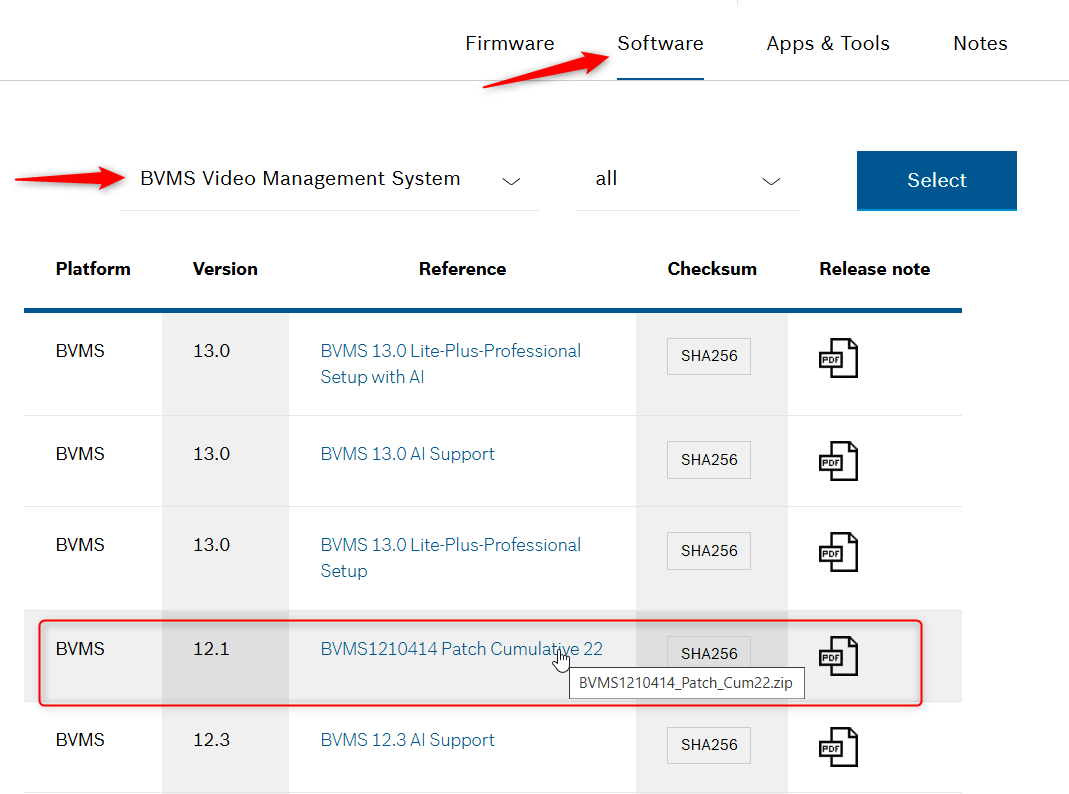Open PDF release note for BVMS 13.0 Lite-Plus-Professional Setup
Image resolution: width=1069 pixels, height=794 pixels.
[838, 552]
